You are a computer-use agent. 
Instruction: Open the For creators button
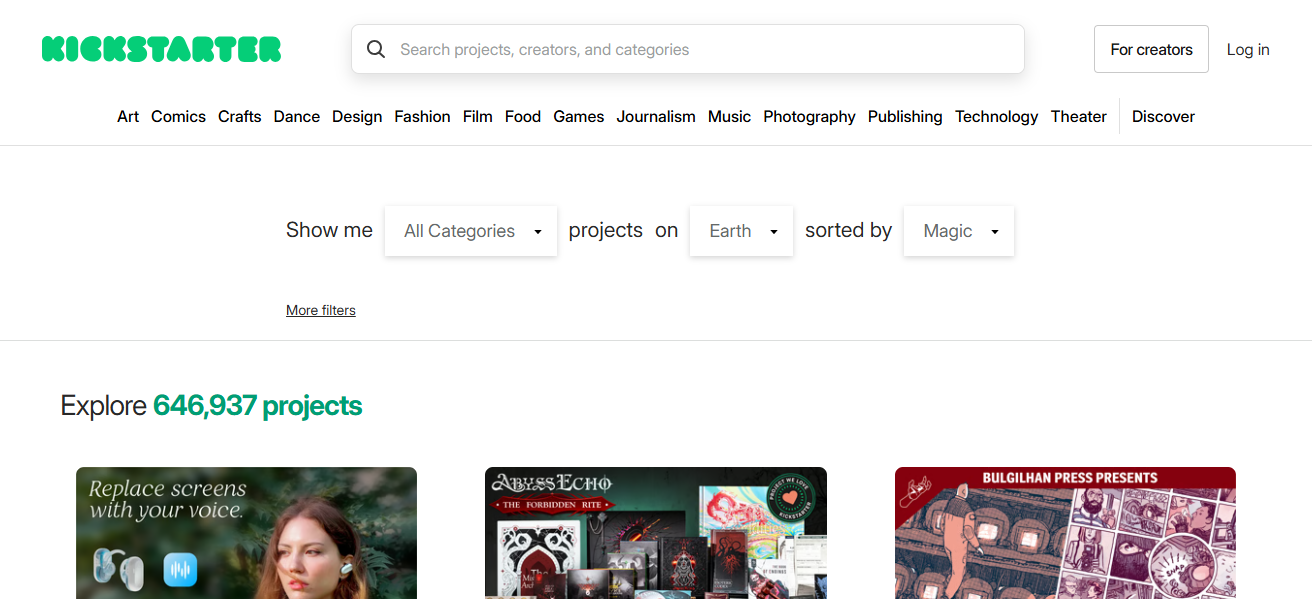pos(1151,49)
